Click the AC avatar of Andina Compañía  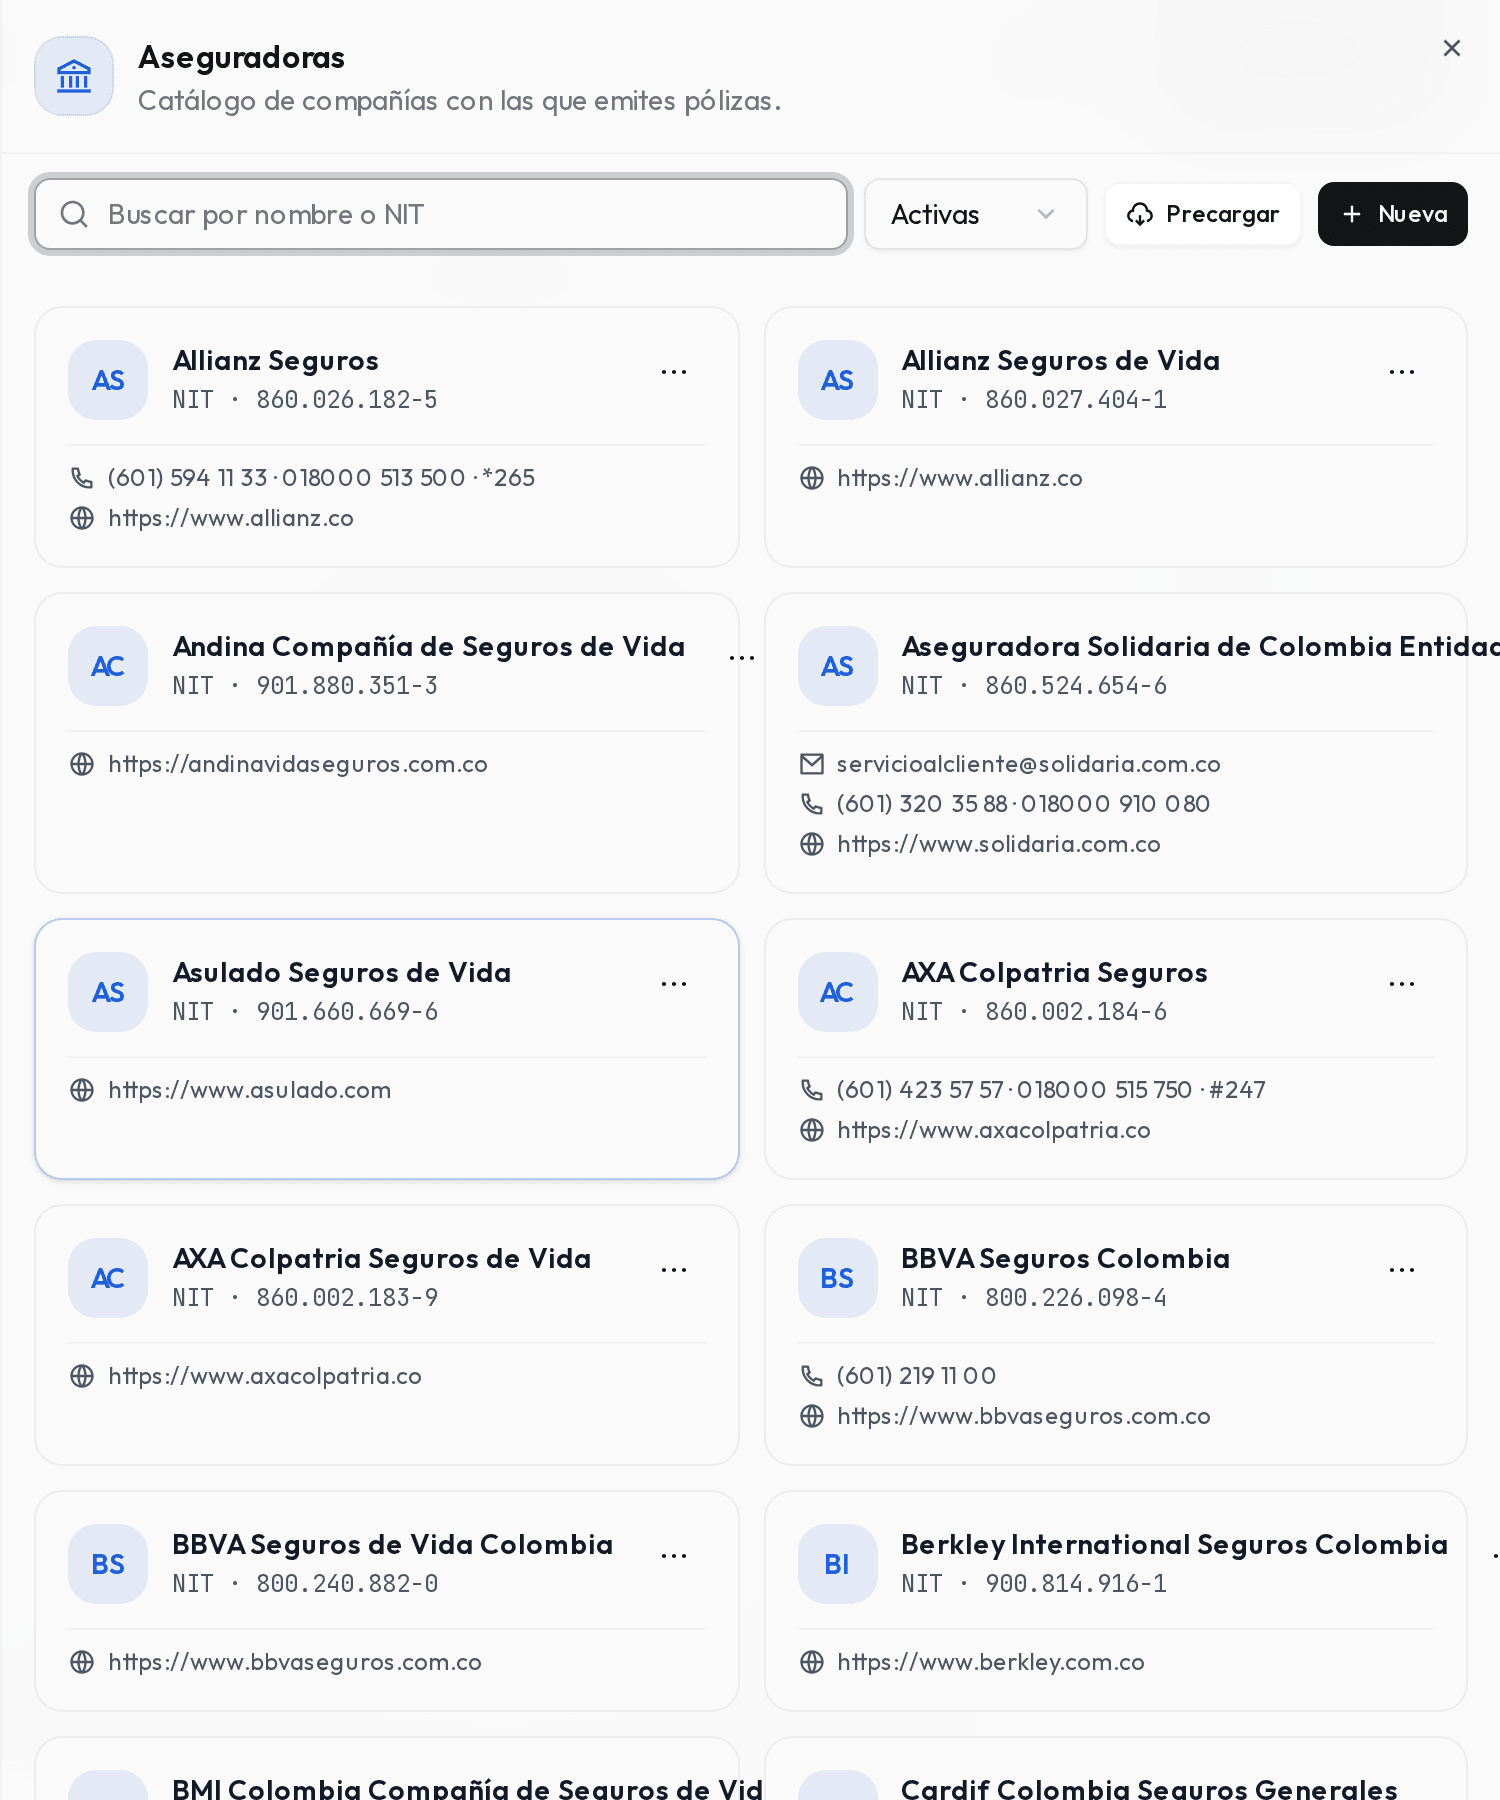pos(108,666)
